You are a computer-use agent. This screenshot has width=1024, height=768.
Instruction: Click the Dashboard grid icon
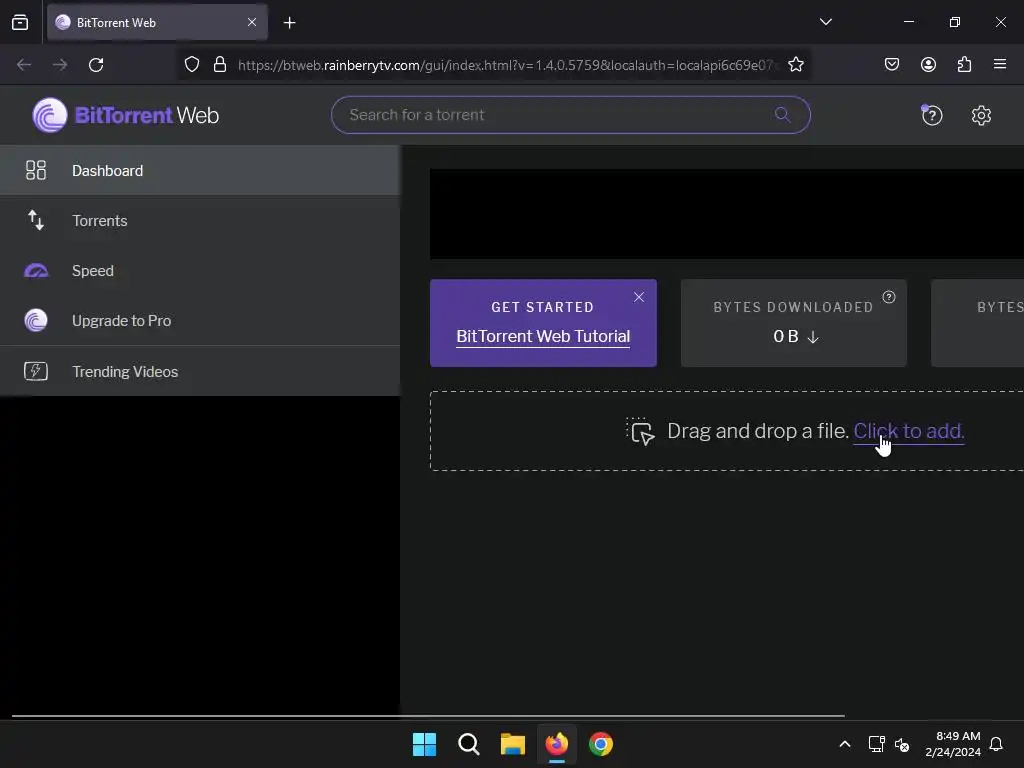click(36, 170)
